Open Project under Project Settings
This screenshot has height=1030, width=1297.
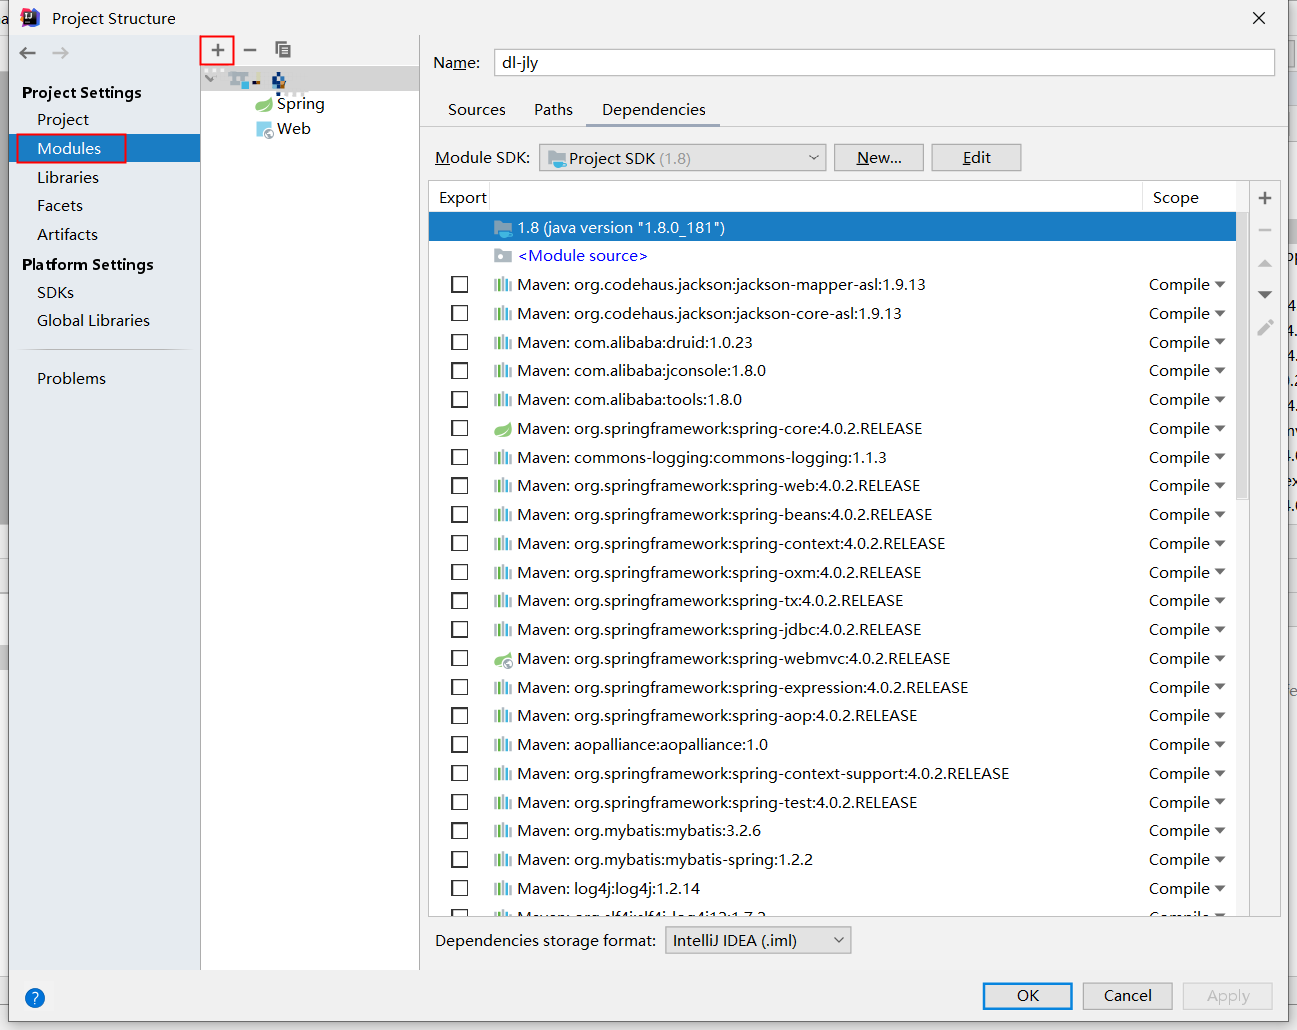click(63, 120)
